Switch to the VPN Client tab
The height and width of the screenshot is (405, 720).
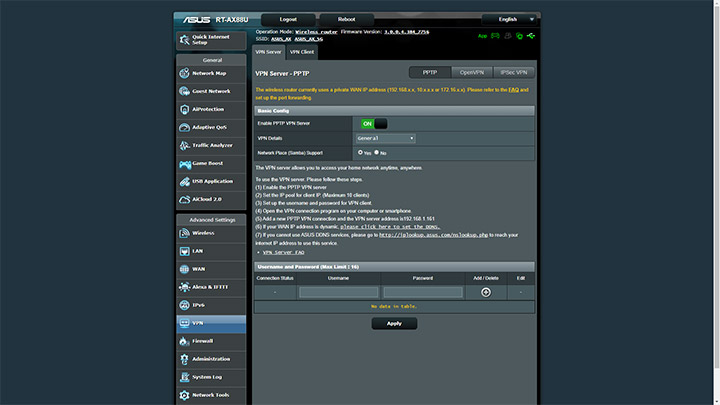point(302,52)
